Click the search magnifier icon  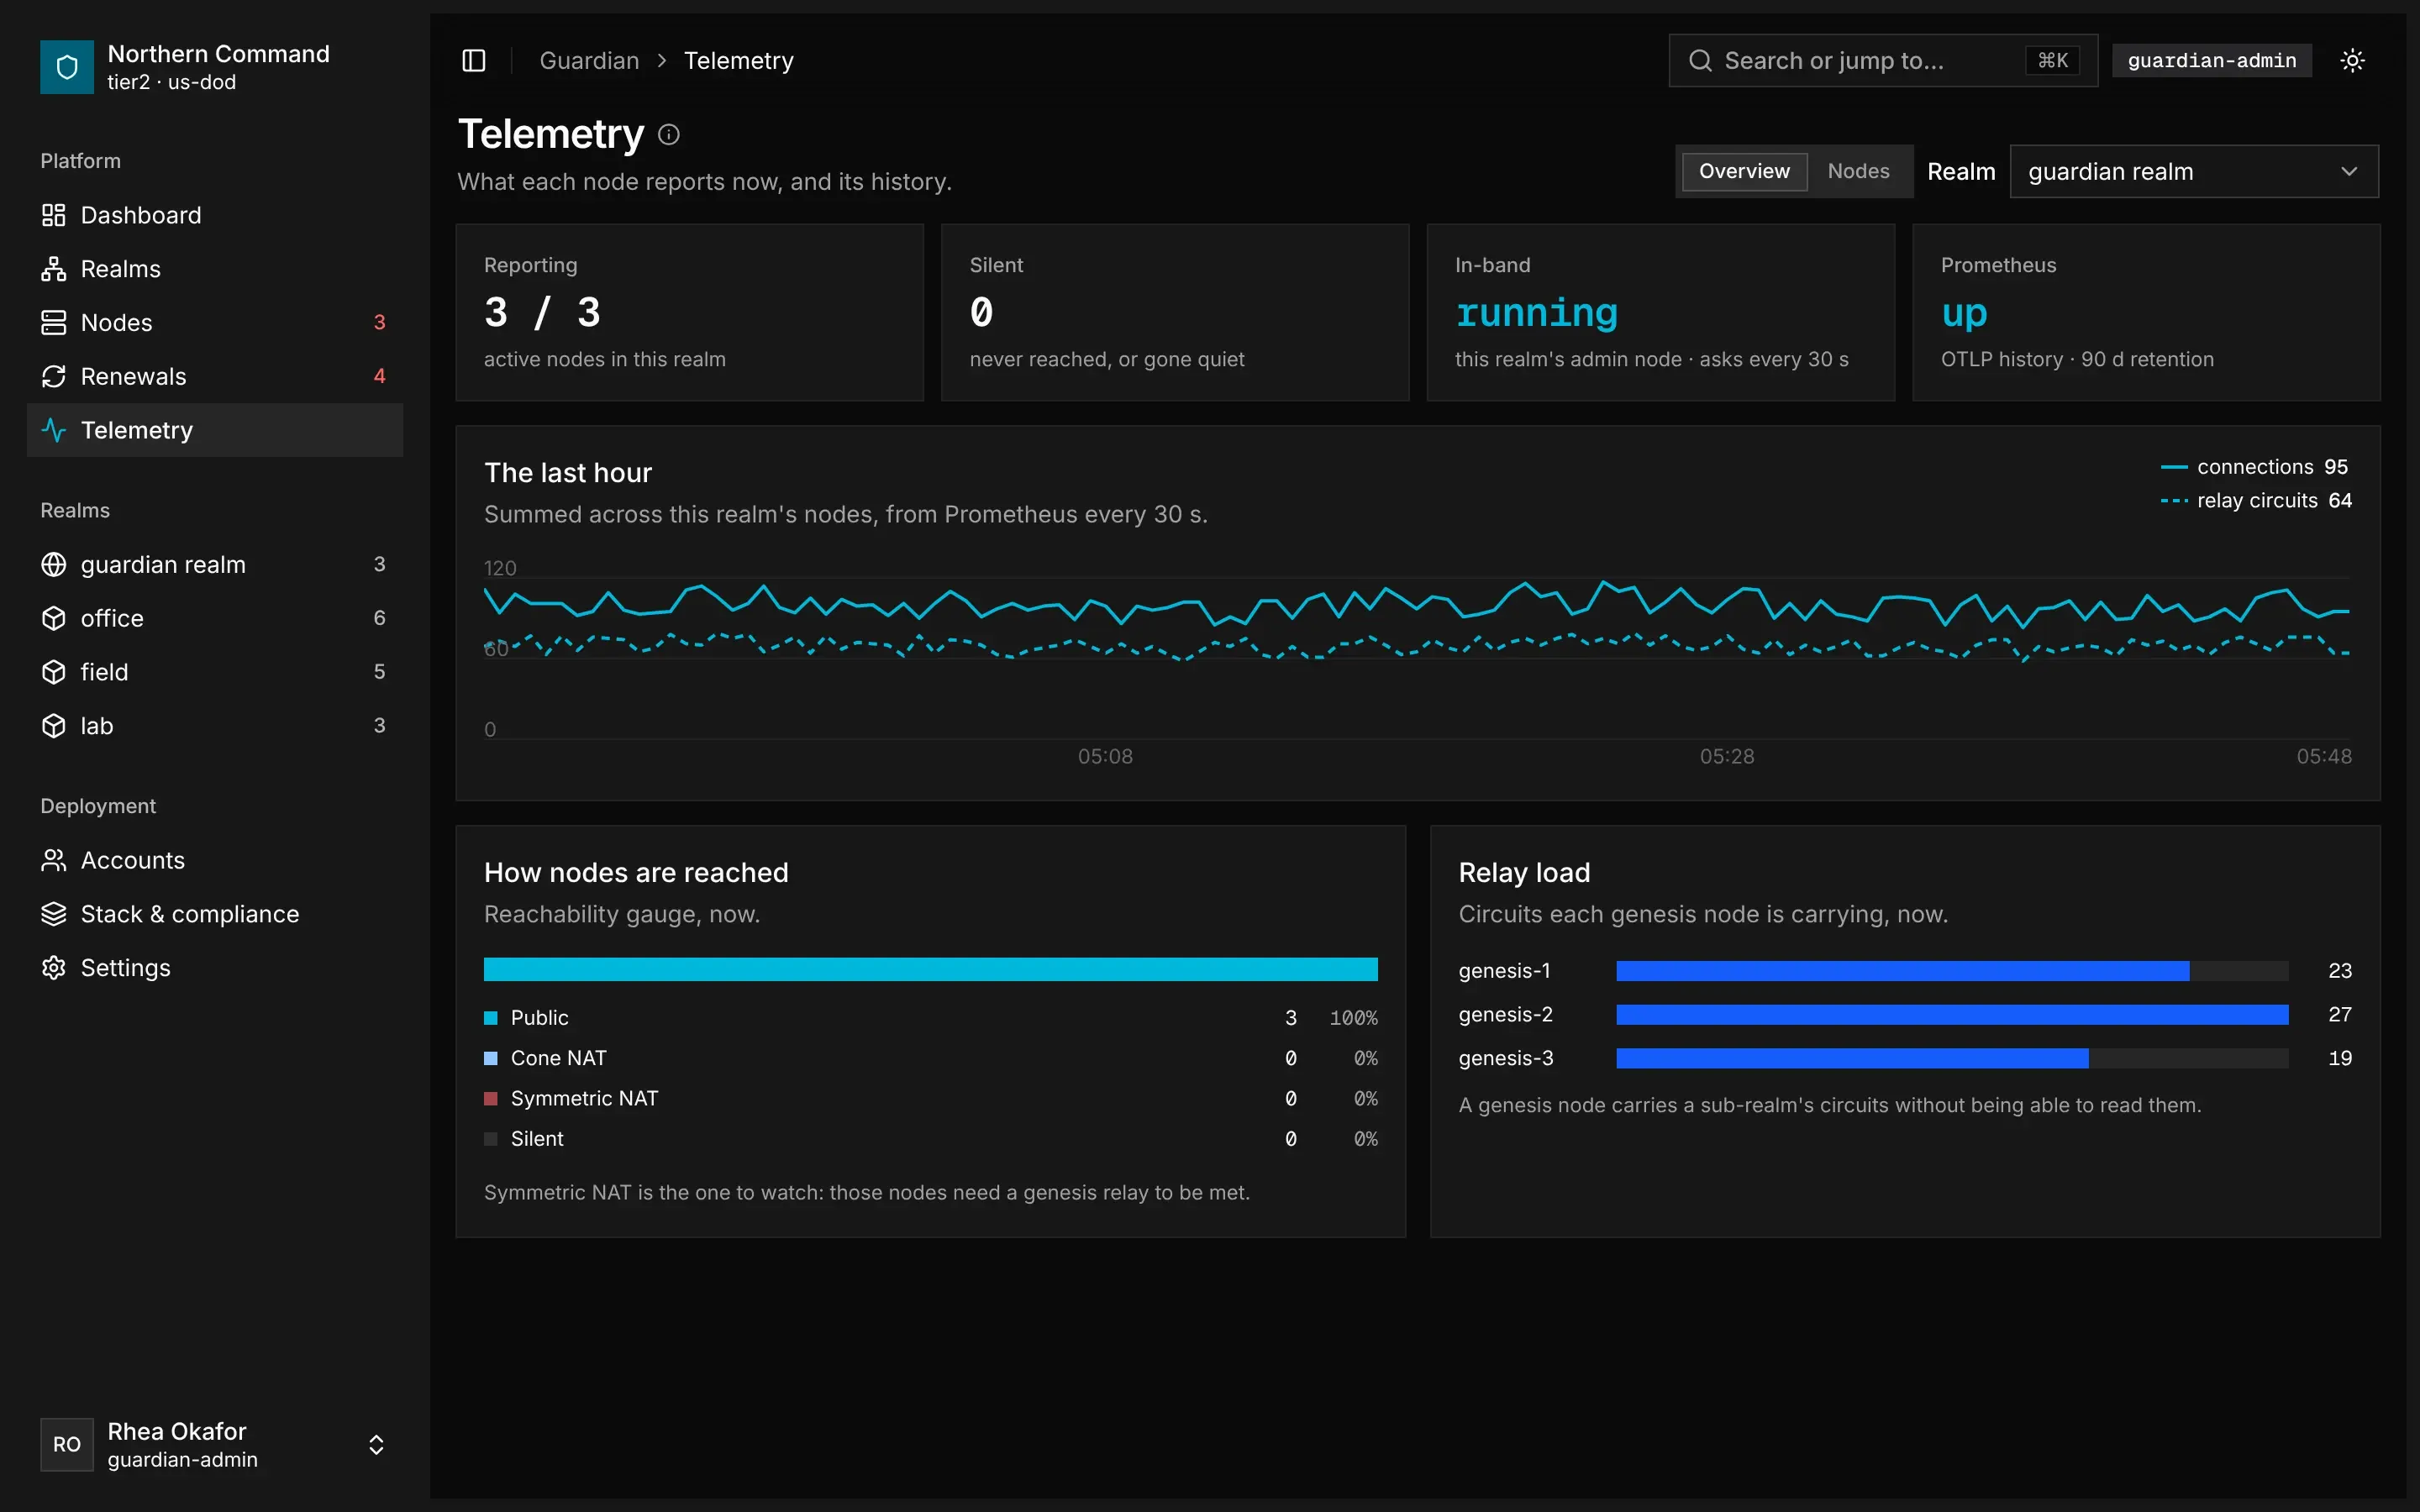pos(1700,61)
